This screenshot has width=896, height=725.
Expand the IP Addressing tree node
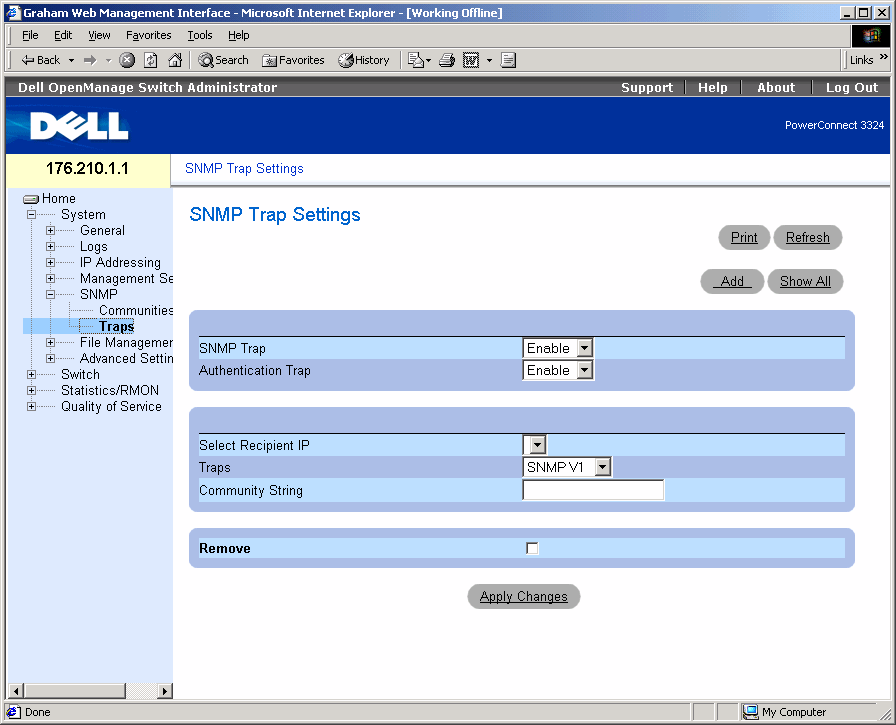50,263
